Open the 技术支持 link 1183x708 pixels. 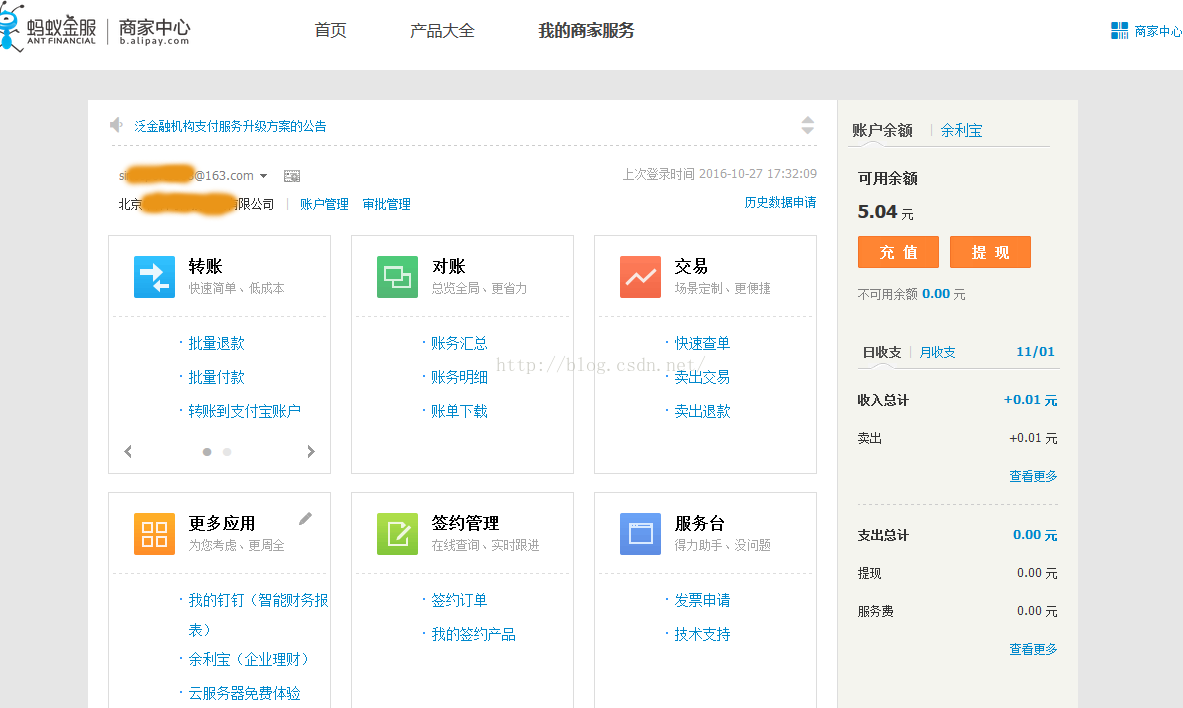click(x=702, y=634)
